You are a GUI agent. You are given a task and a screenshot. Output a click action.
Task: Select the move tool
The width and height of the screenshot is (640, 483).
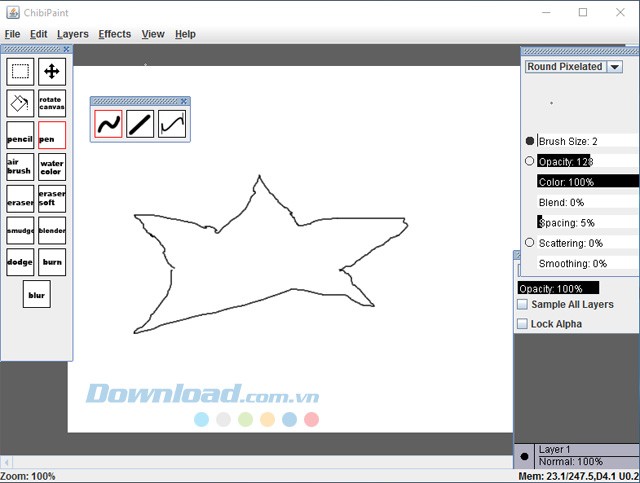tap(52, 71)
